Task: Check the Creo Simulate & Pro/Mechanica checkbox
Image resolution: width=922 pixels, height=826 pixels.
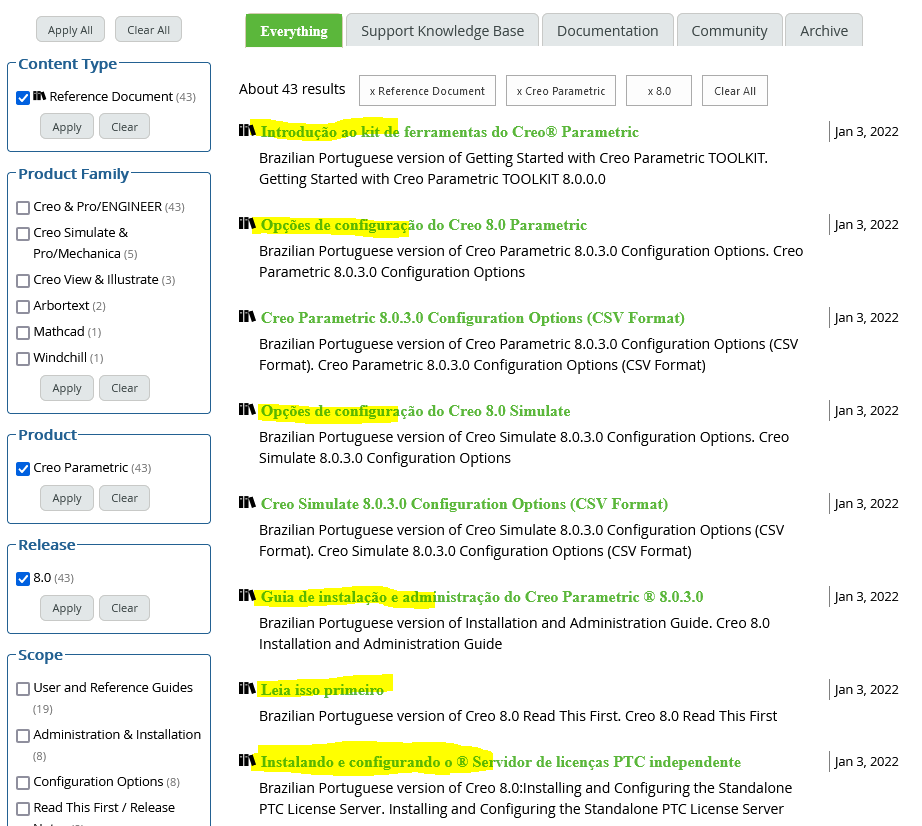Action: 23,233
